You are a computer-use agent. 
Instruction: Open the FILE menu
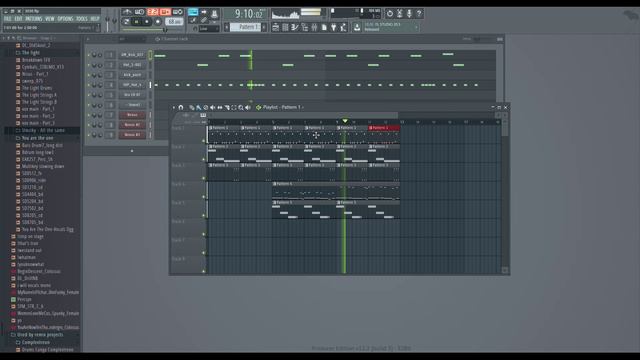point(7,19)
